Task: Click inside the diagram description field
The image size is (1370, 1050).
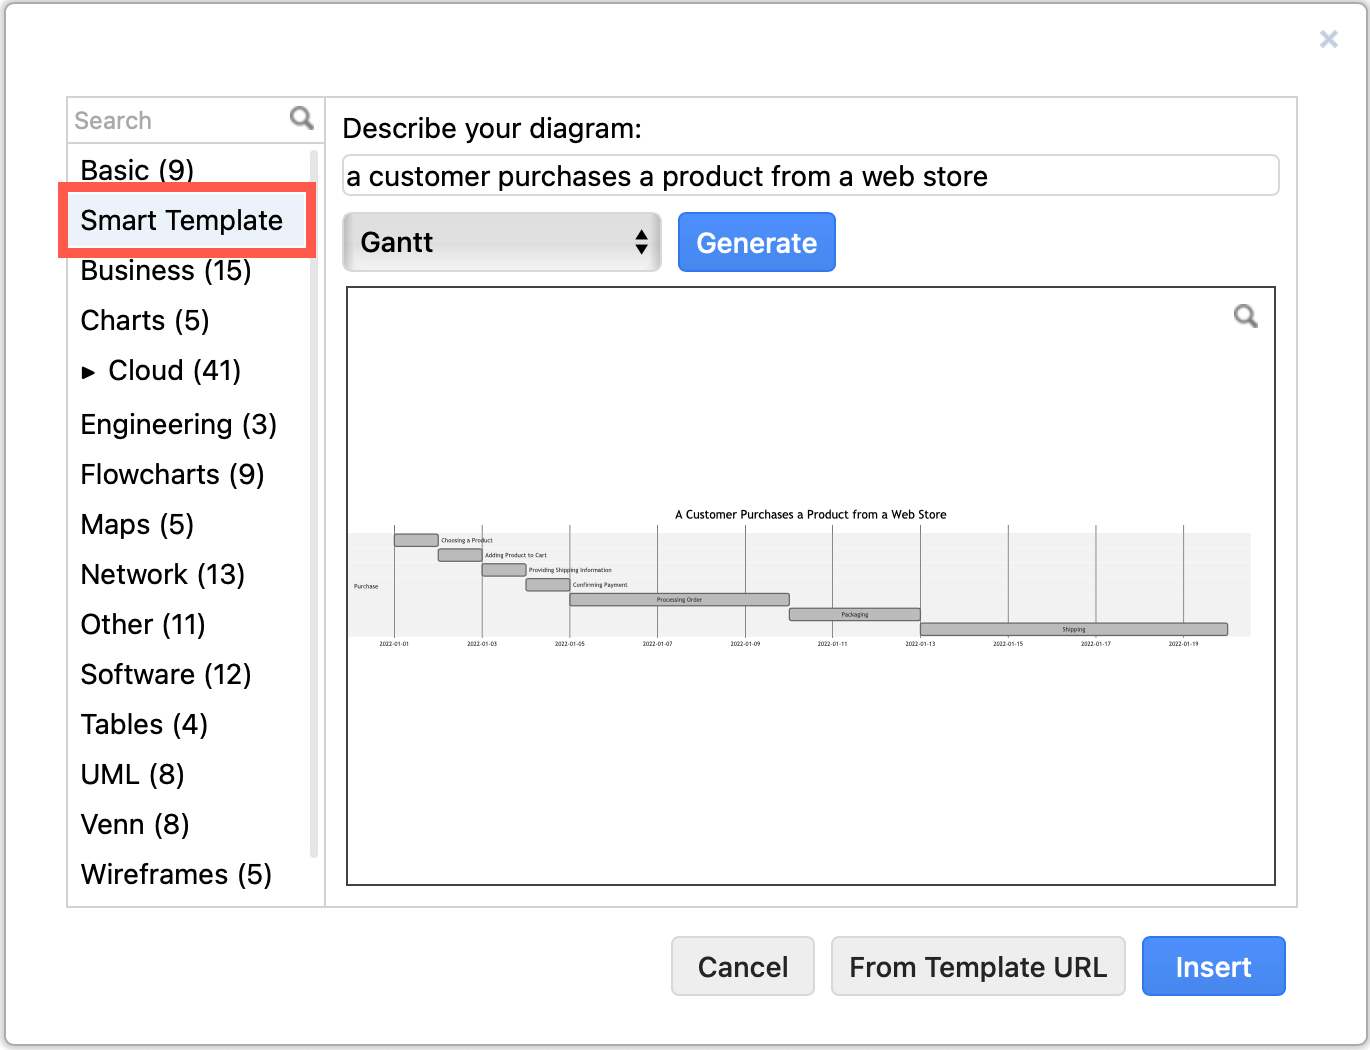Action: (x=810, y=175)
